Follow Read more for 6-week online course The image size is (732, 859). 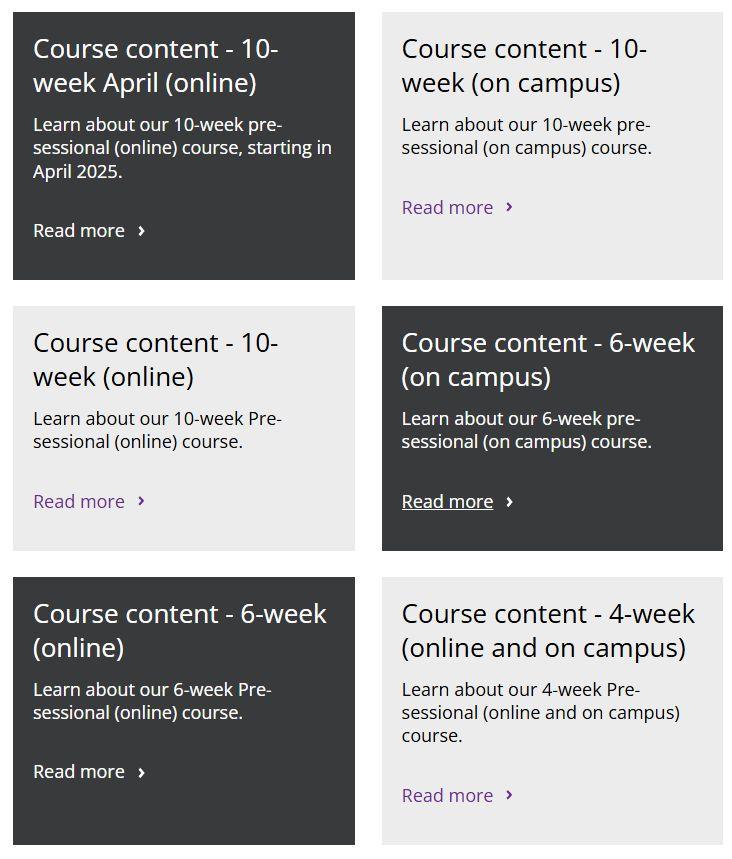click(x=79, y=772)
